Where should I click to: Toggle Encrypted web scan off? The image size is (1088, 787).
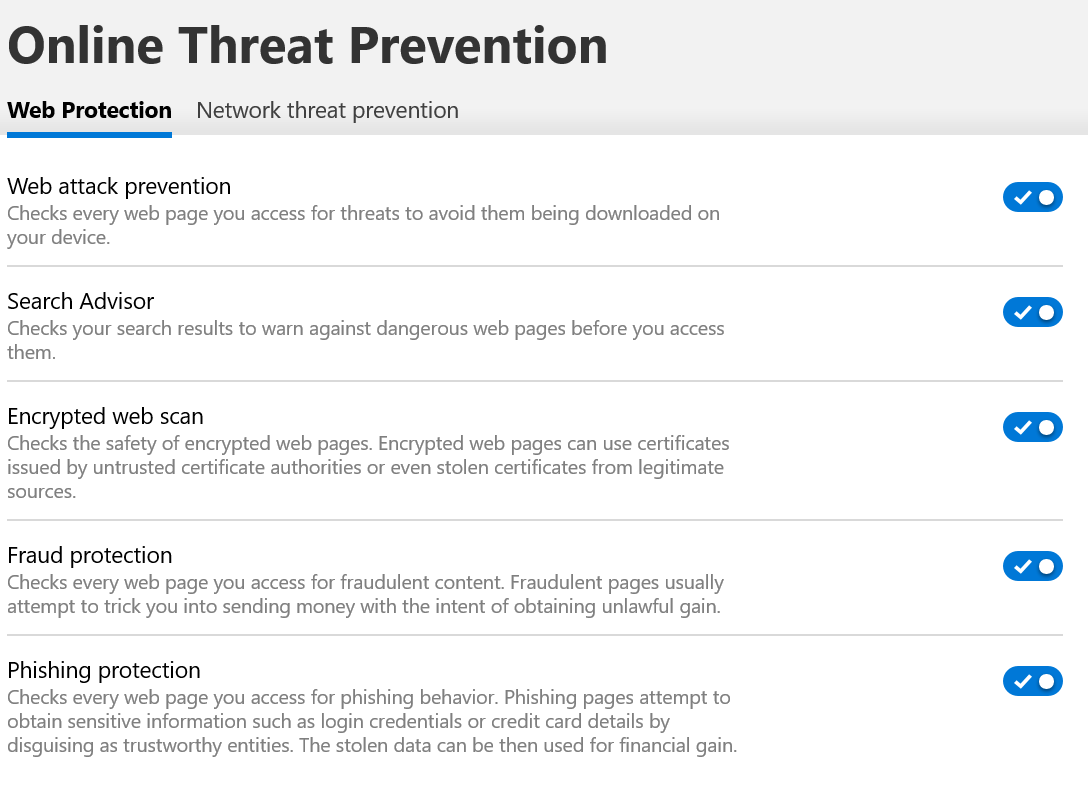point(1032,428)
